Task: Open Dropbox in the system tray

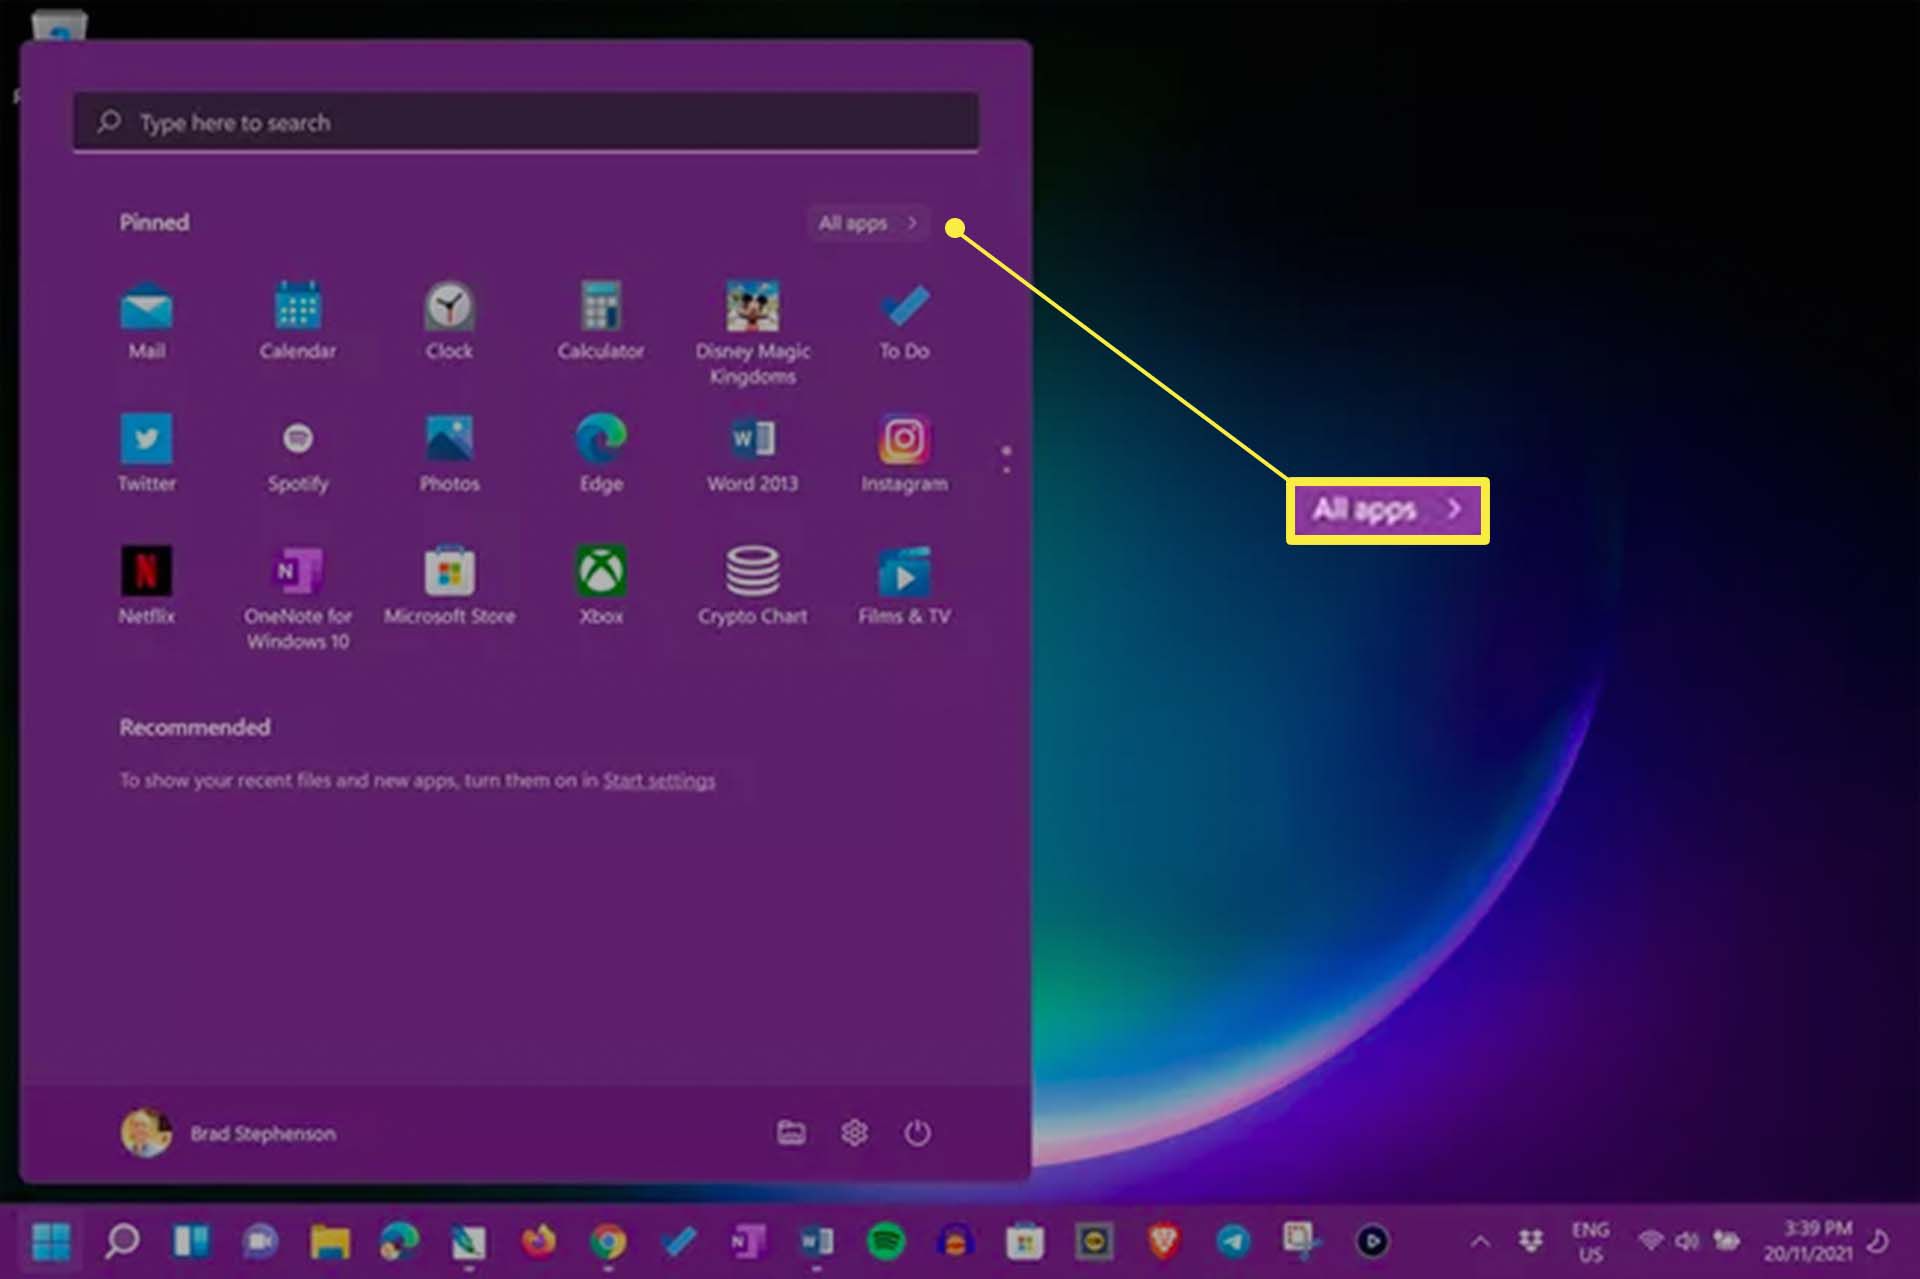Action: pyautogui.click(x=1530, y=1242)
